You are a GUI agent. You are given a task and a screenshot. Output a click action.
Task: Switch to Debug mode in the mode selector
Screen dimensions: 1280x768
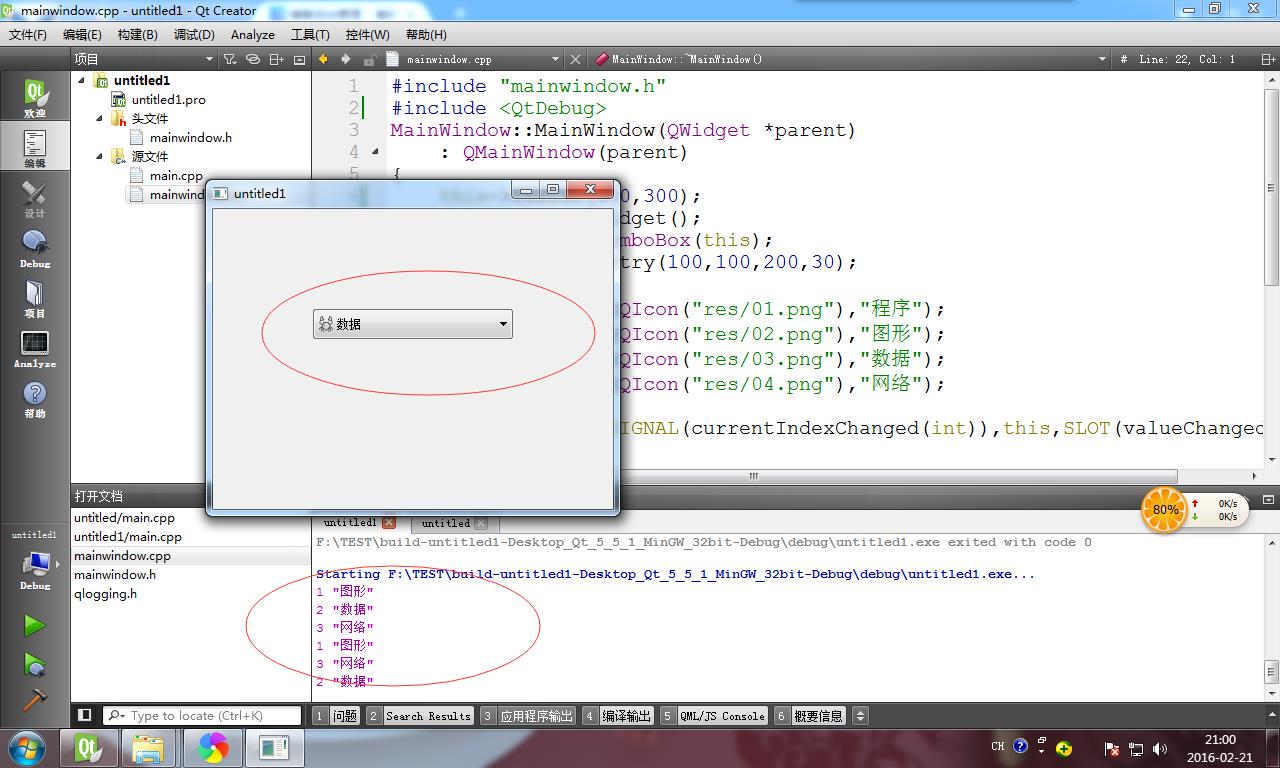click(x=35, y=248)
